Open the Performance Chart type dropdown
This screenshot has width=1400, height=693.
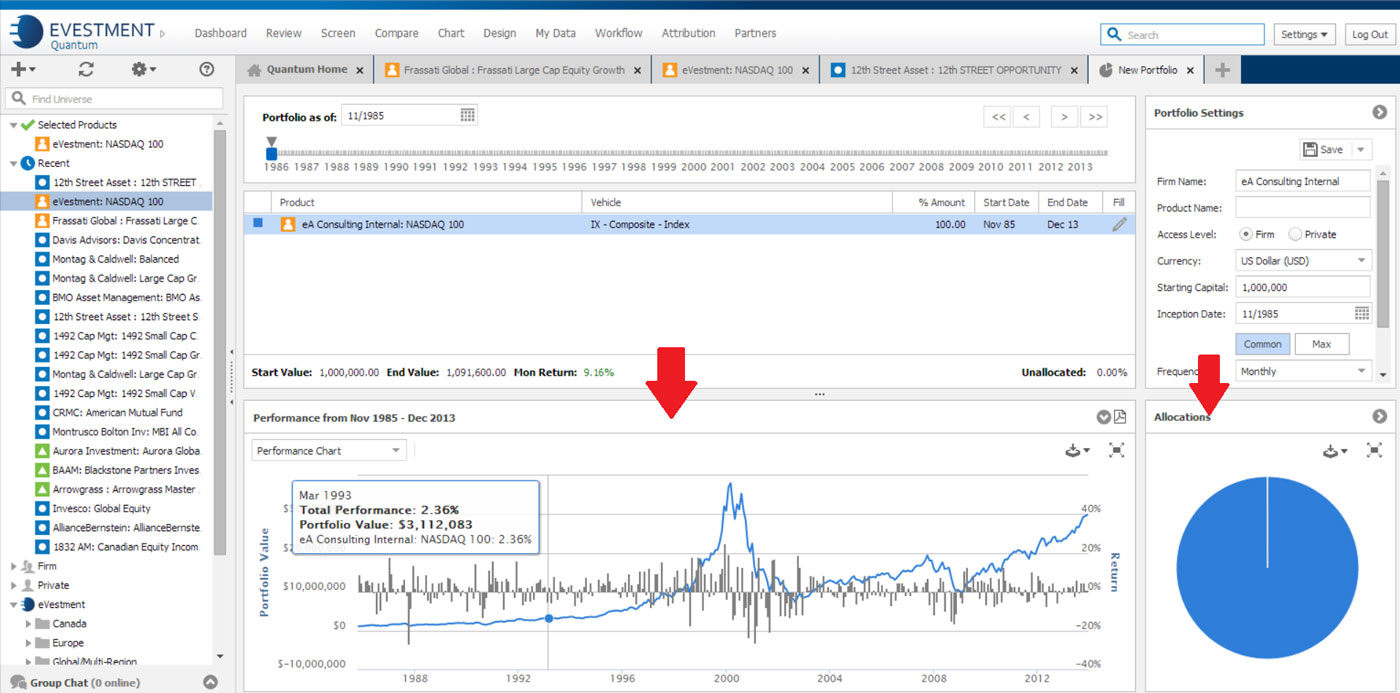click(328, 451)
